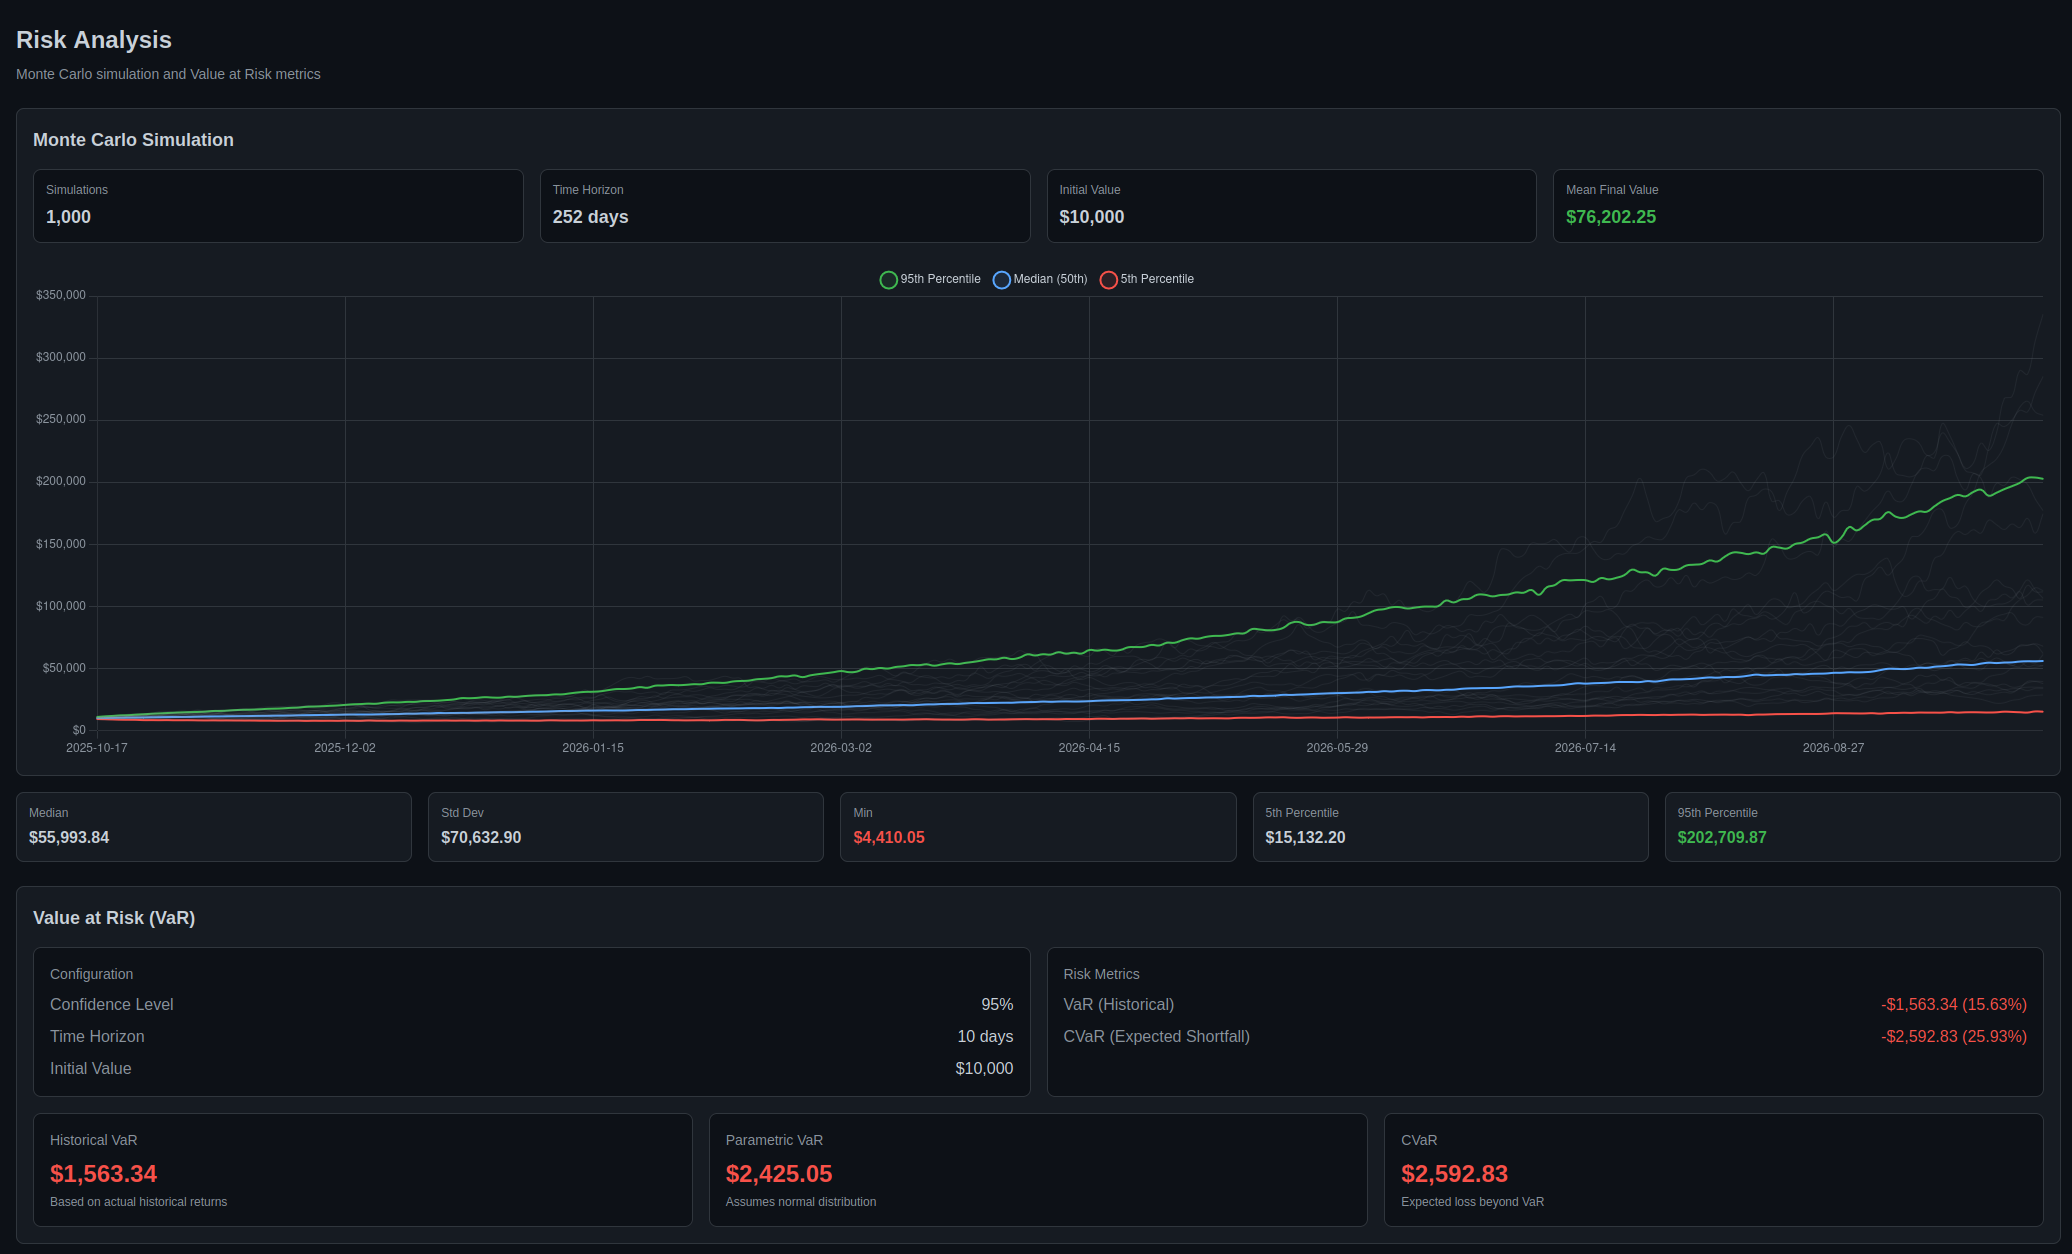Click the VaR (Historical) risk metric value
Viewport: 2072px width, 1254px height.
tap(1953, 1004)
